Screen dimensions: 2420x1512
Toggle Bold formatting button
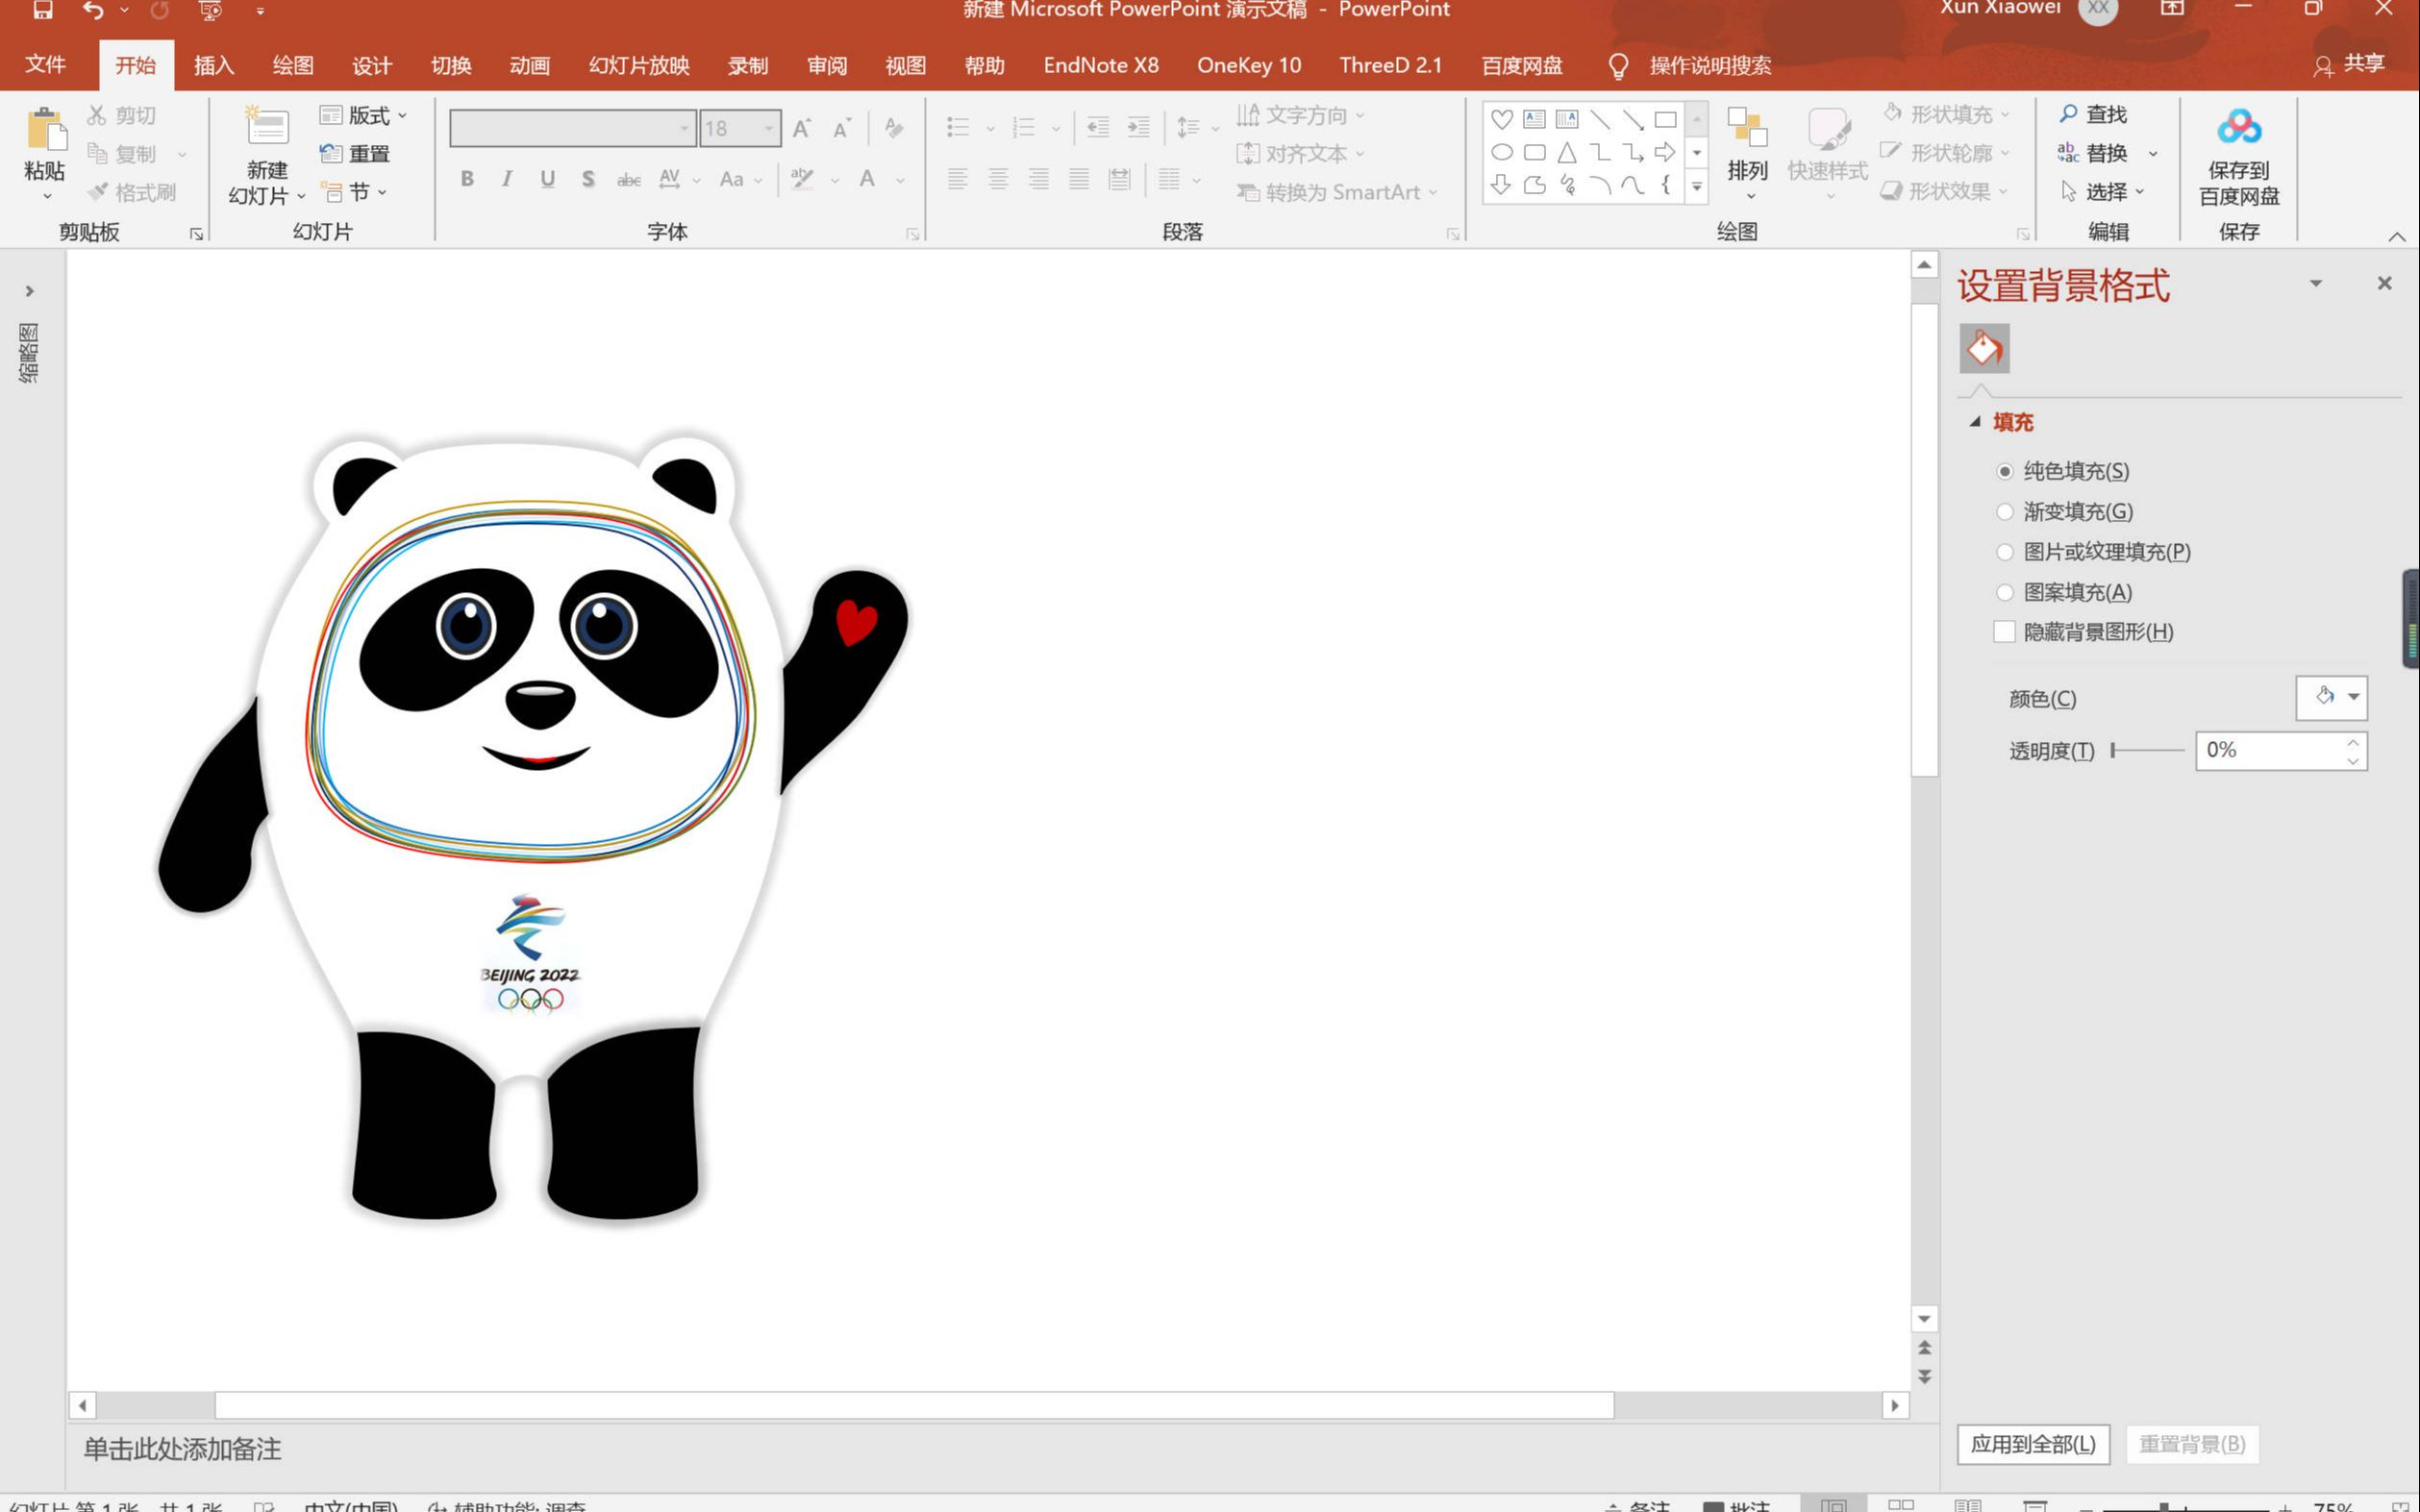coord(467,179)
